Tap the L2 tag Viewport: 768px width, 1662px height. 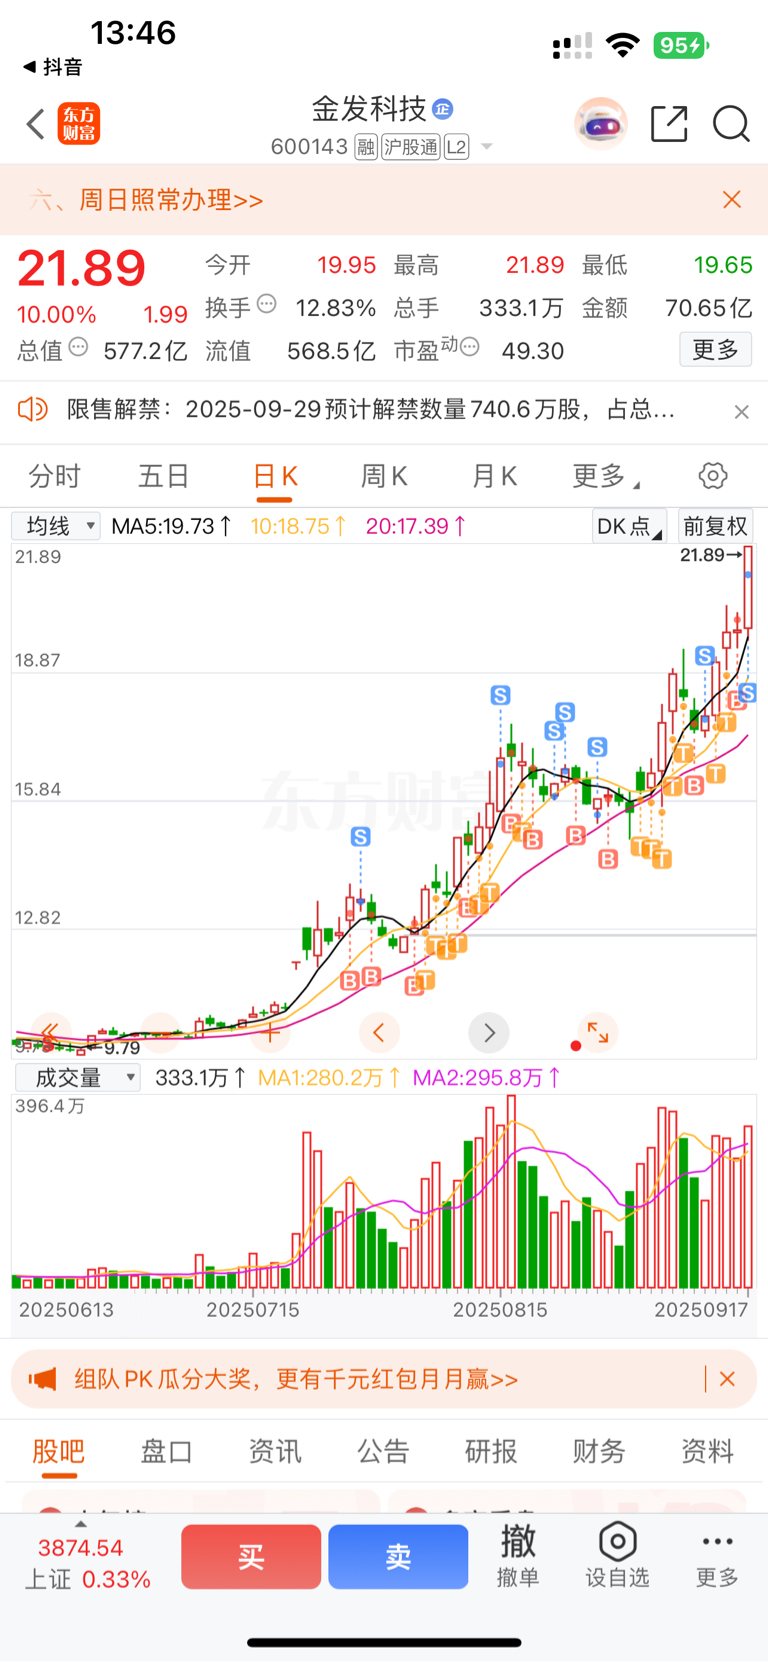point(456,147)
